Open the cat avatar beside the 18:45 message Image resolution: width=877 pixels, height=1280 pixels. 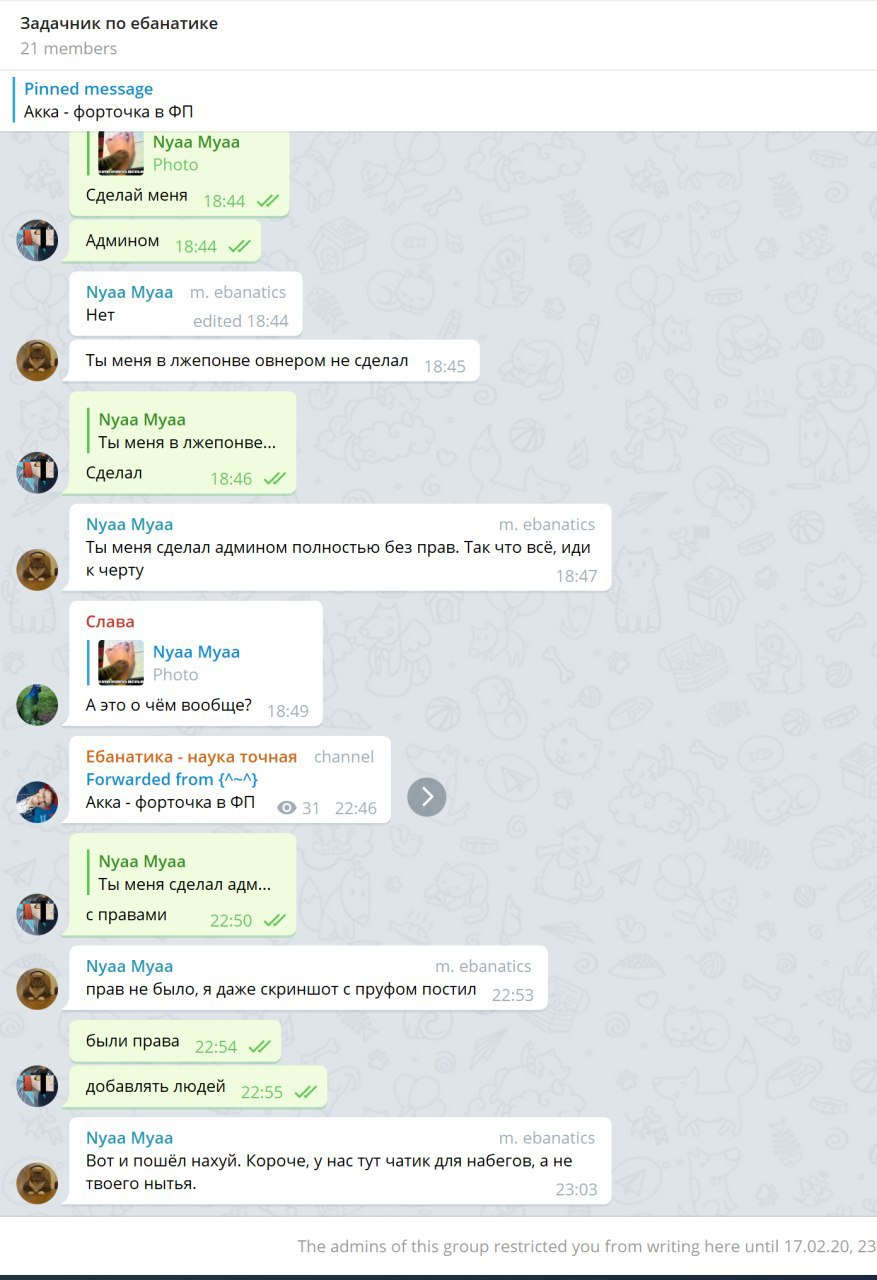point(37,361)
